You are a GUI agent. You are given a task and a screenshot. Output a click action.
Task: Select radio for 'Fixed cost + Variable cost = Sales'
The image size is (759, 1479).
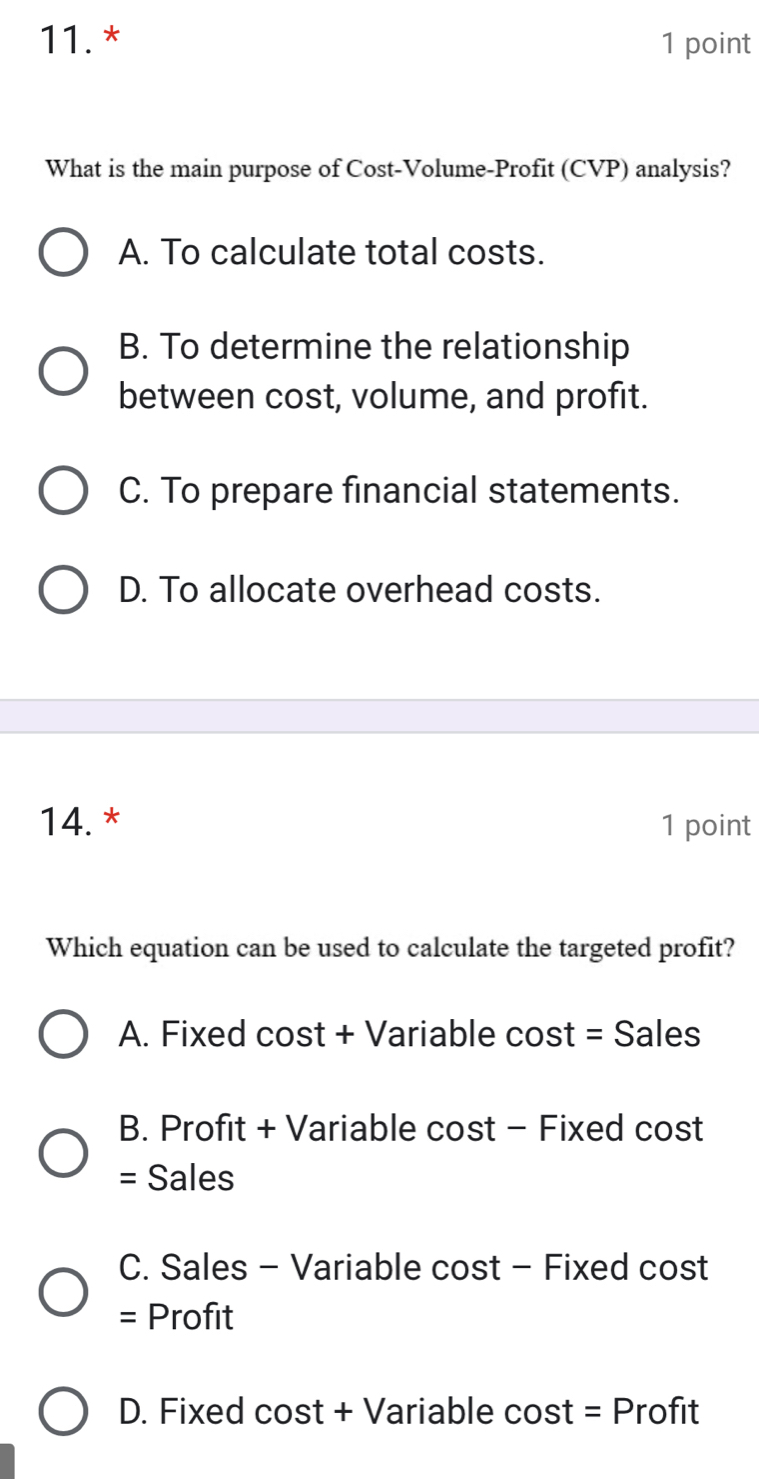62,1034
